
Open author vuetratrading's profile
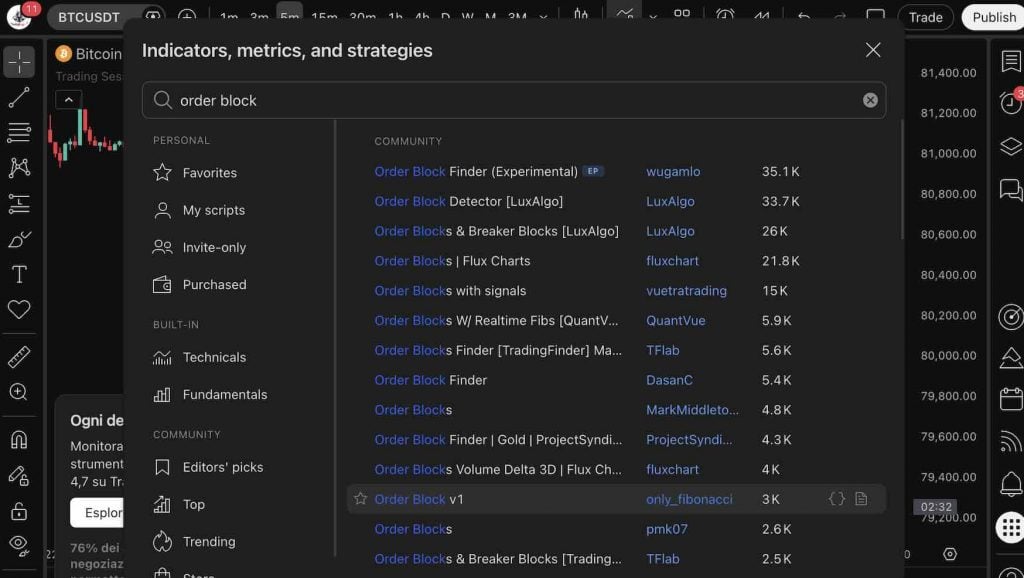(x=686, y=291)
